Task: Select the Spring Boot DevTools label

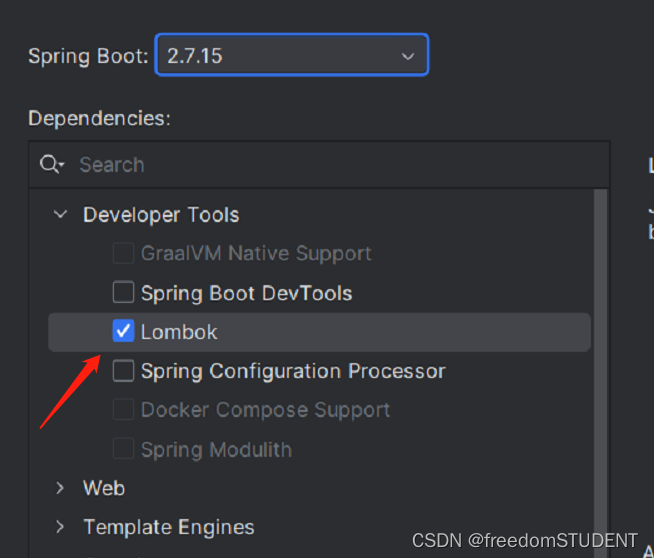Action: 246,293
